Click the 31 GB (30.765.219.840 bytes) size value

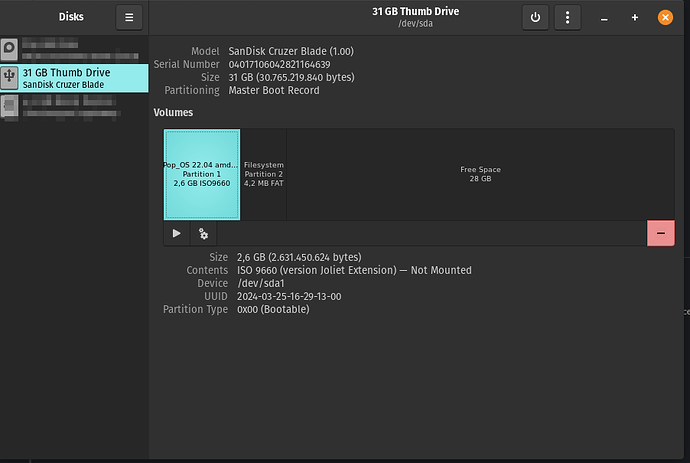coord(291,77)
